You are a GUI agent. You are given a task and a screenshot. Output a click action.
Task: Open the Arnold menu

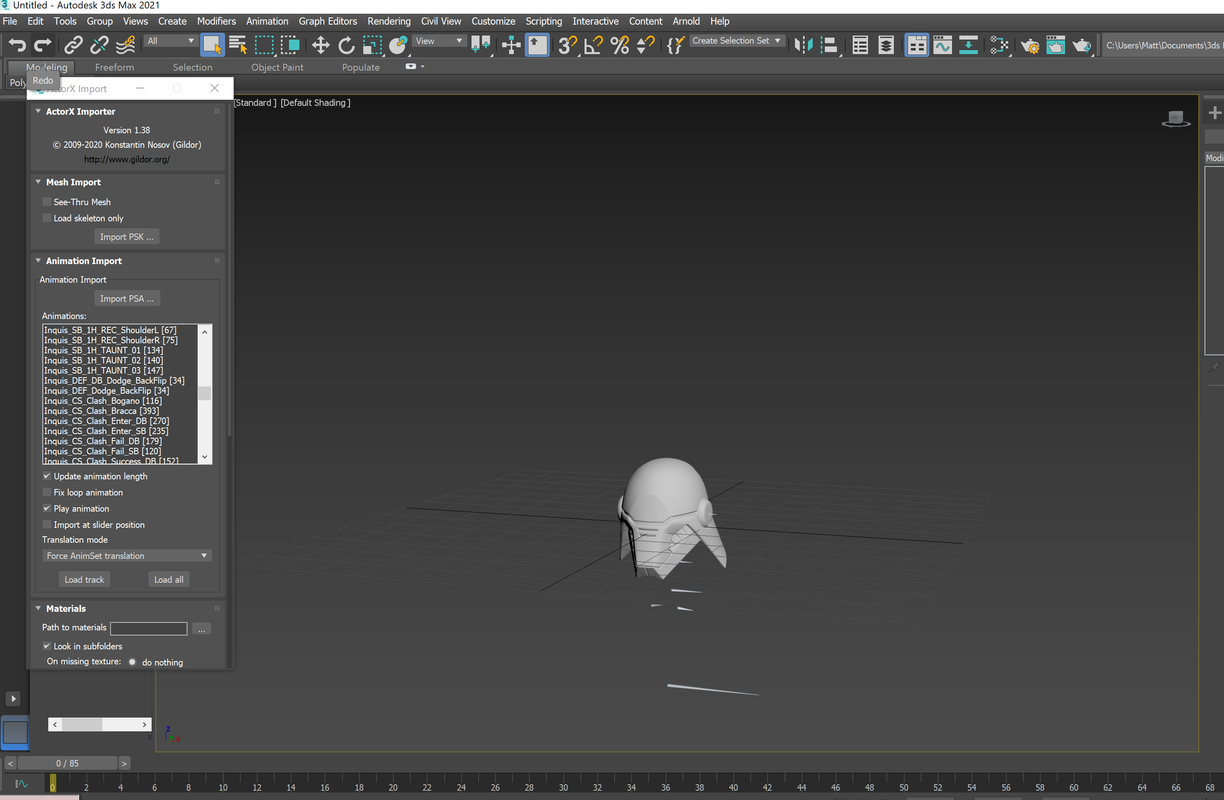686,21
